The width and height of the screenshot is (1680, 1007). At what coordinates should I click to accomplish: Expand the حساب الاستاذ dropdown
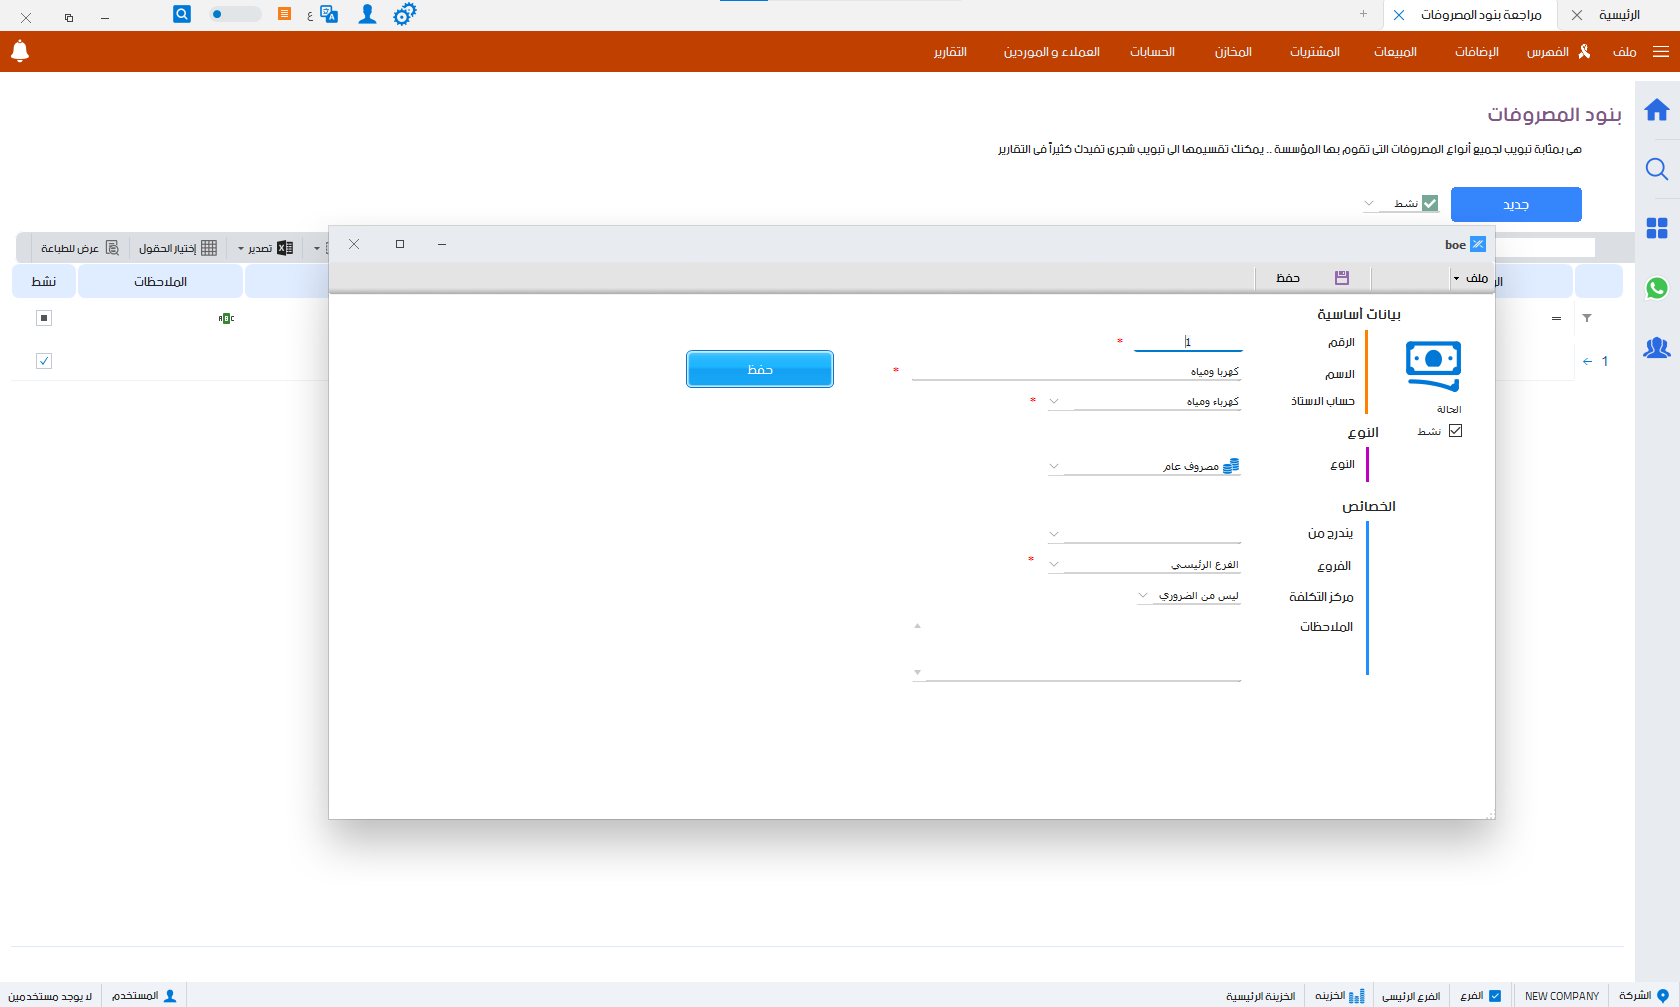click(1054, 402)
